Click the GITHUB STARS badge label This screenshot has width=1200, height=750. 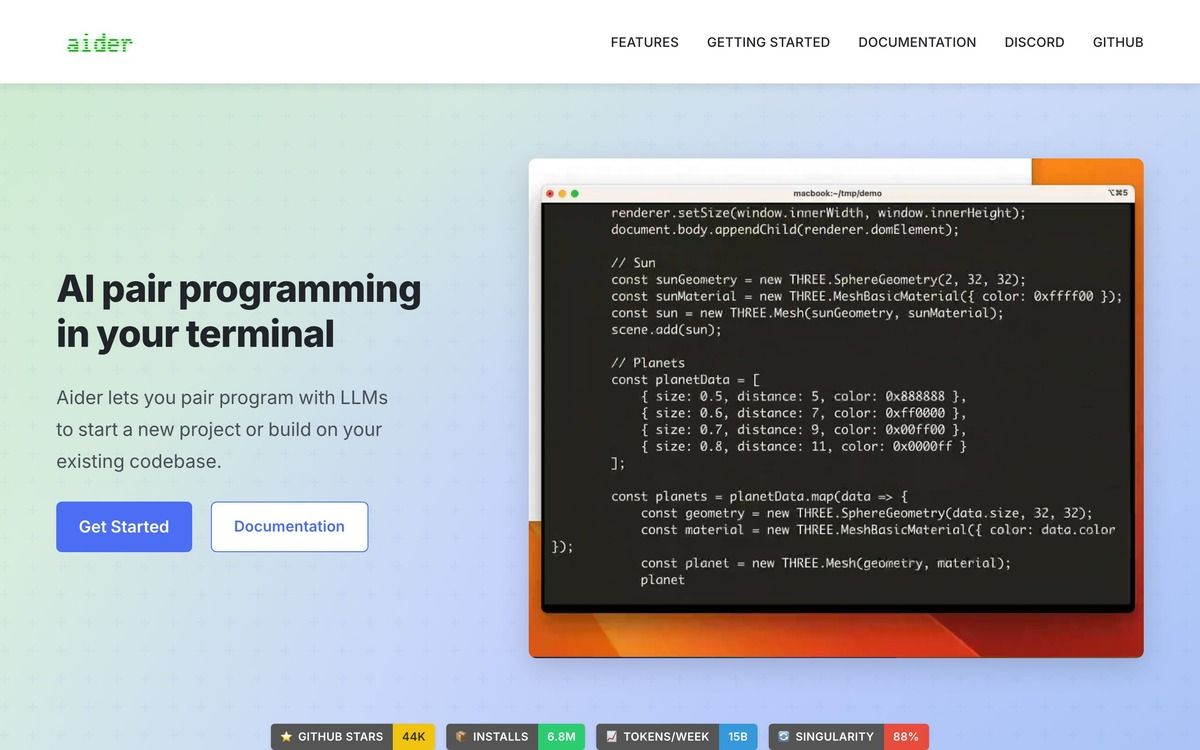click(x=340, y=737)
